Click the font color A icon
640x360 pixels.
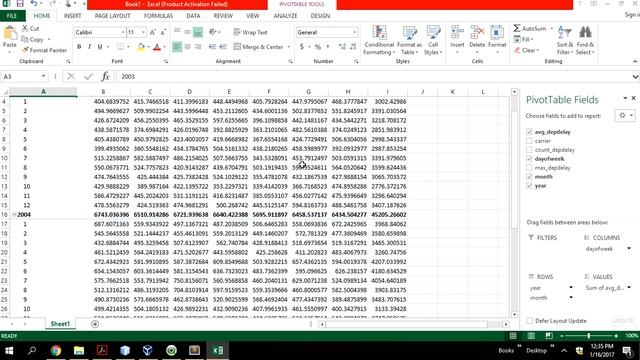(157, 47)
